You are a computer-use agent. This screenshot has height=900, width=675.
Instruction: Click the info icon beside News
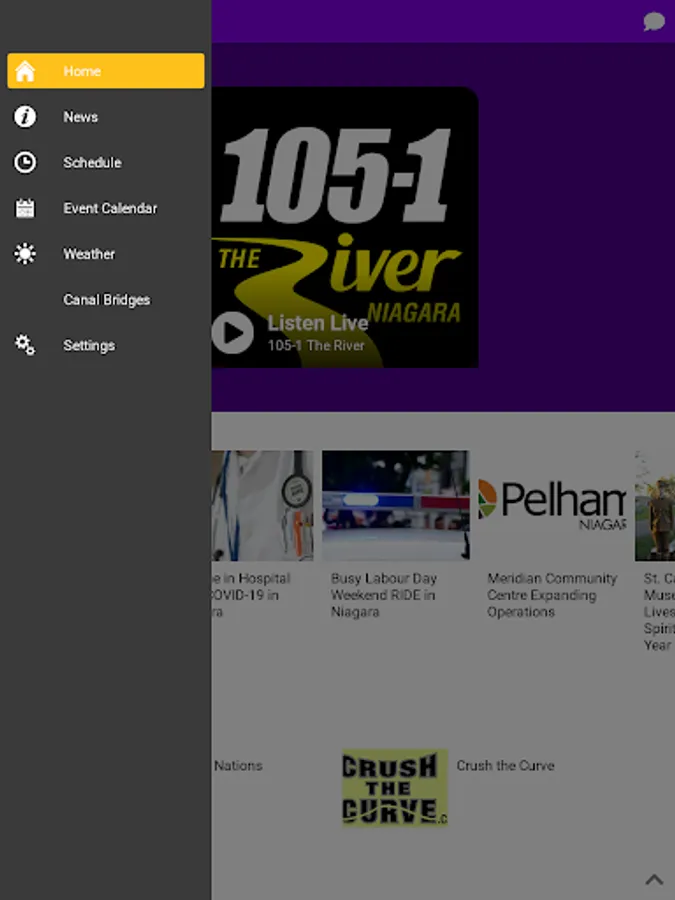pyautogui.click(x=25, y=117)
